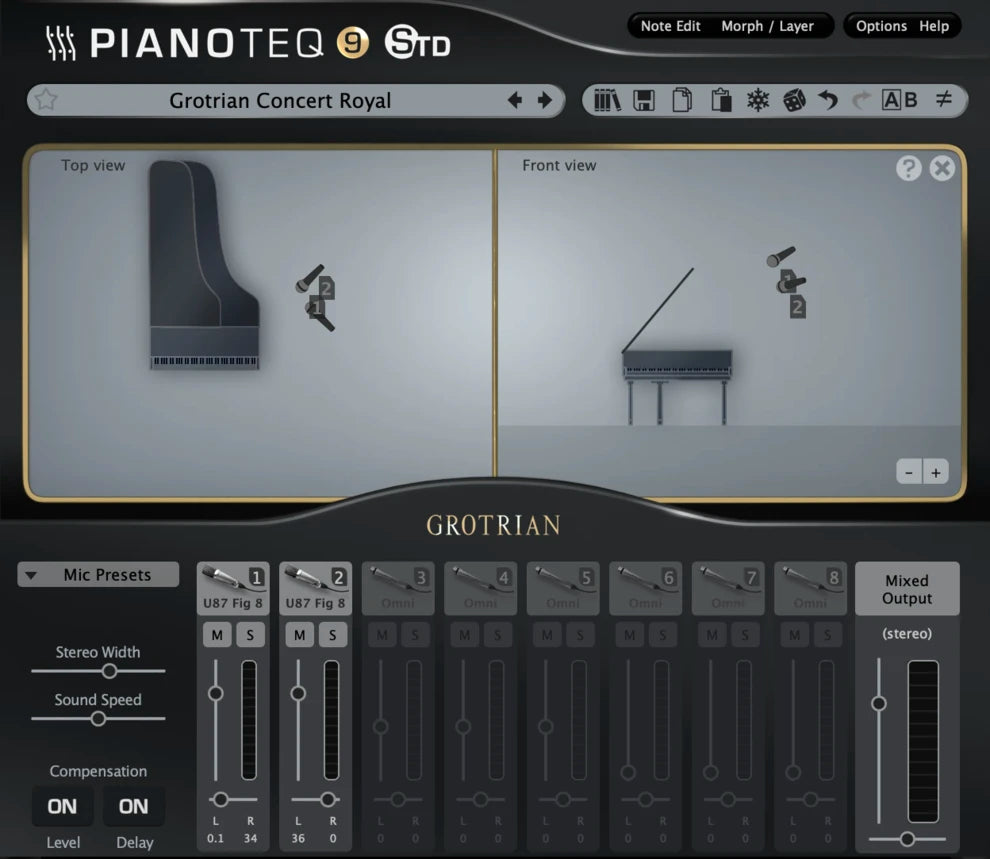Solo microphone channel 2
Viewport: 990px width, 859px height.
coord(333,634)
